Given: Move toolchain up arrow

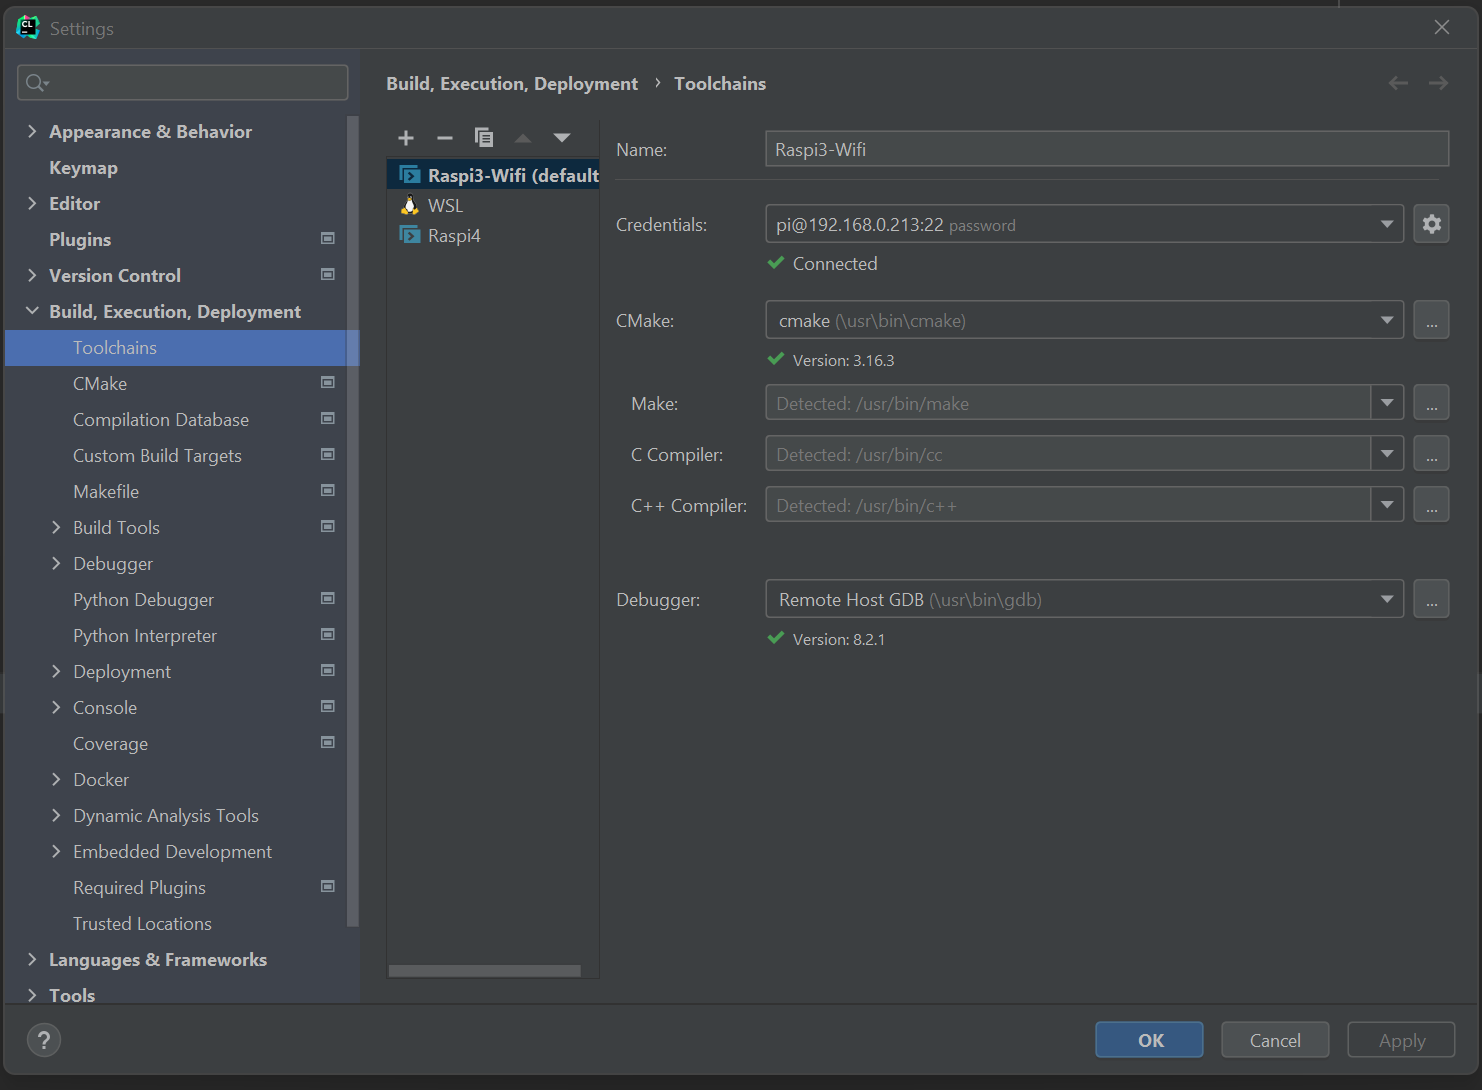Looking at the screenshot, I should (x=523, y=138).
